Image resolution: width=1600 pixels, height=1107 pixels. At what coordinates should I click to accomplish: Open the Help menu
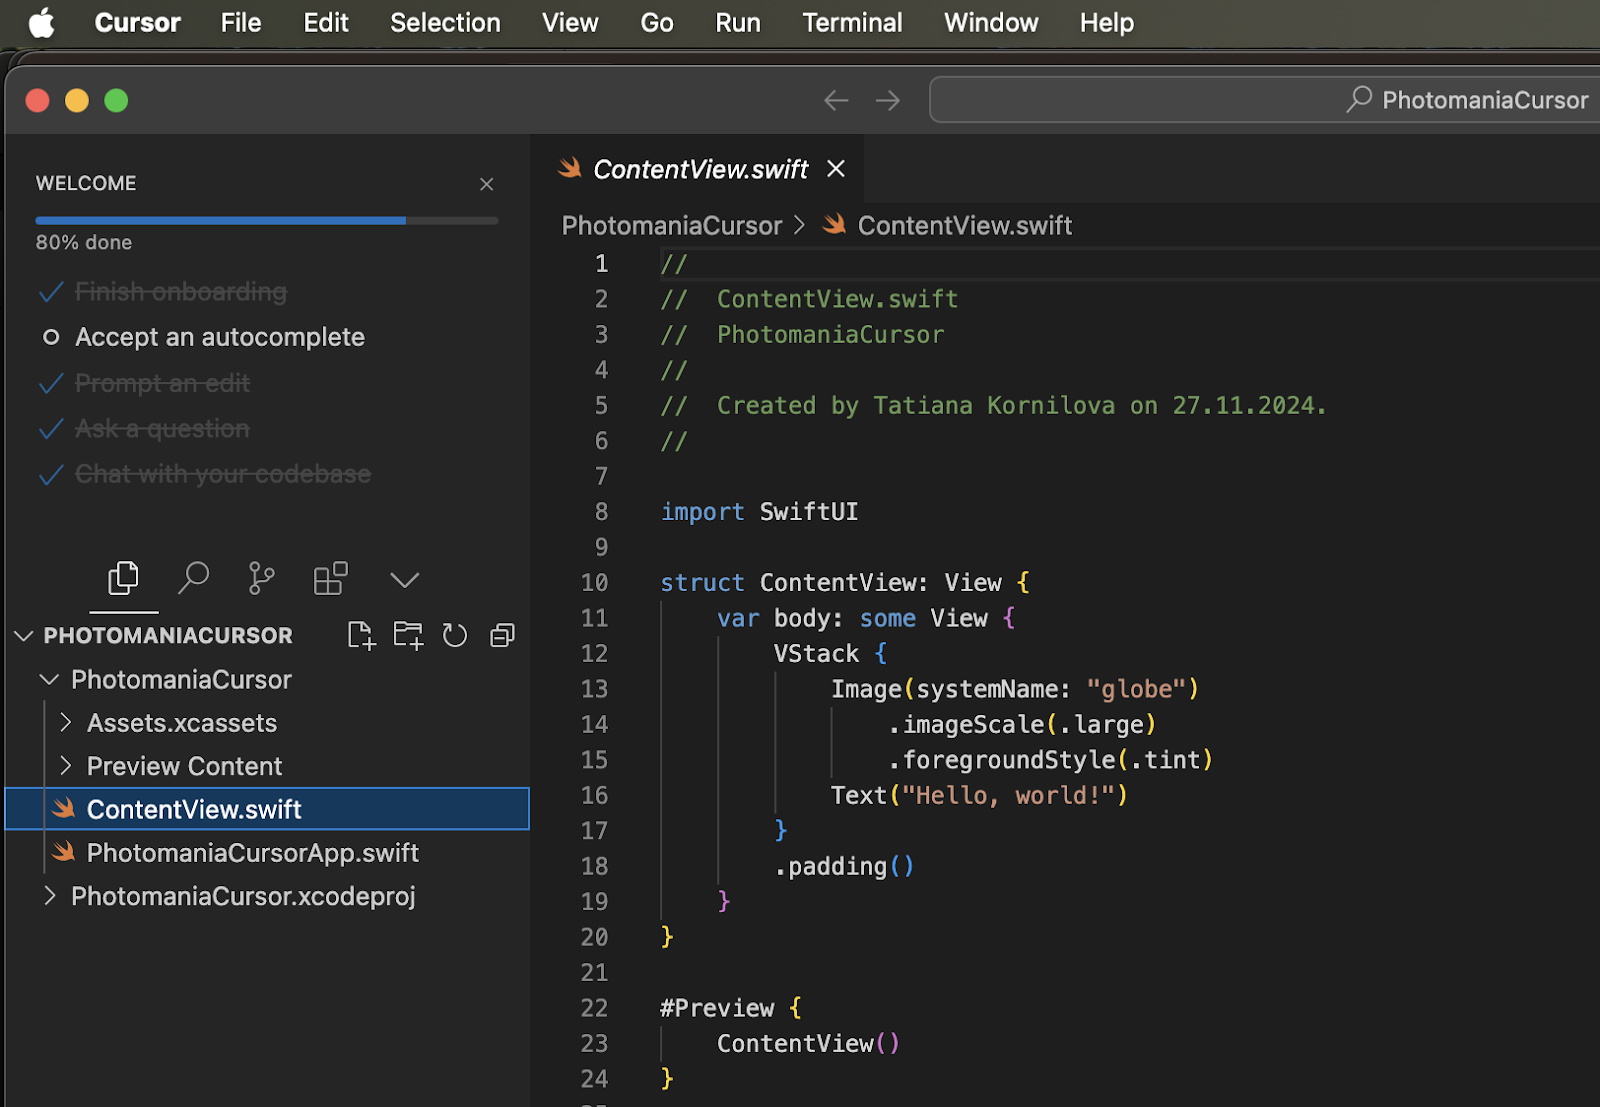pos(1107,22)
